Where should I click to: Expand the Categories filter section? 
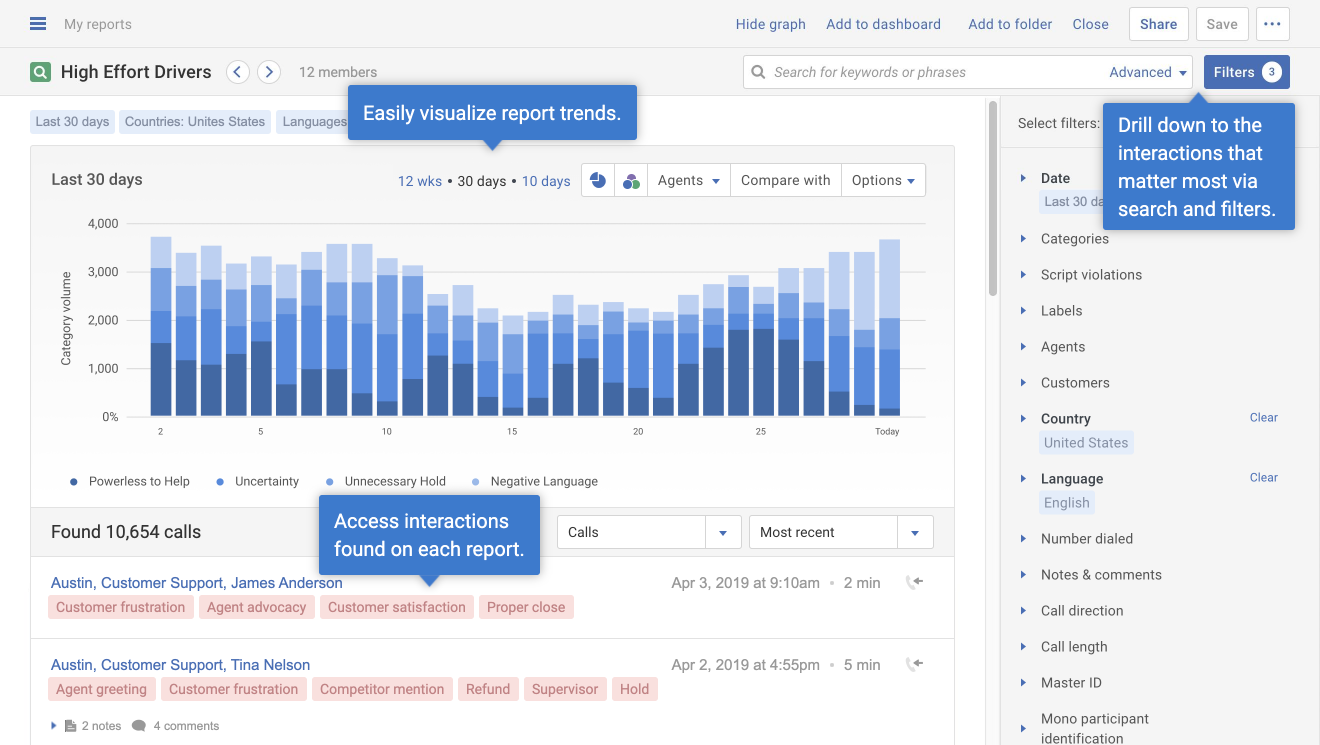pyautogui.click(x=1074, y=239)
